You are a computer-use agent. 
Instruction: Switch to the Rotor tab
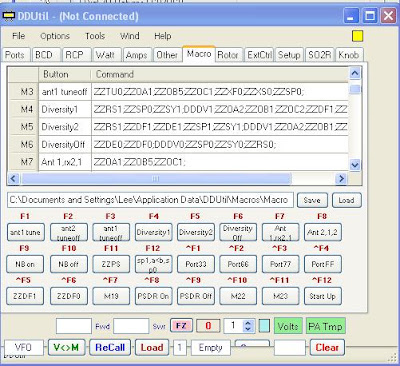pyautogui.click(x=228, y=55)
